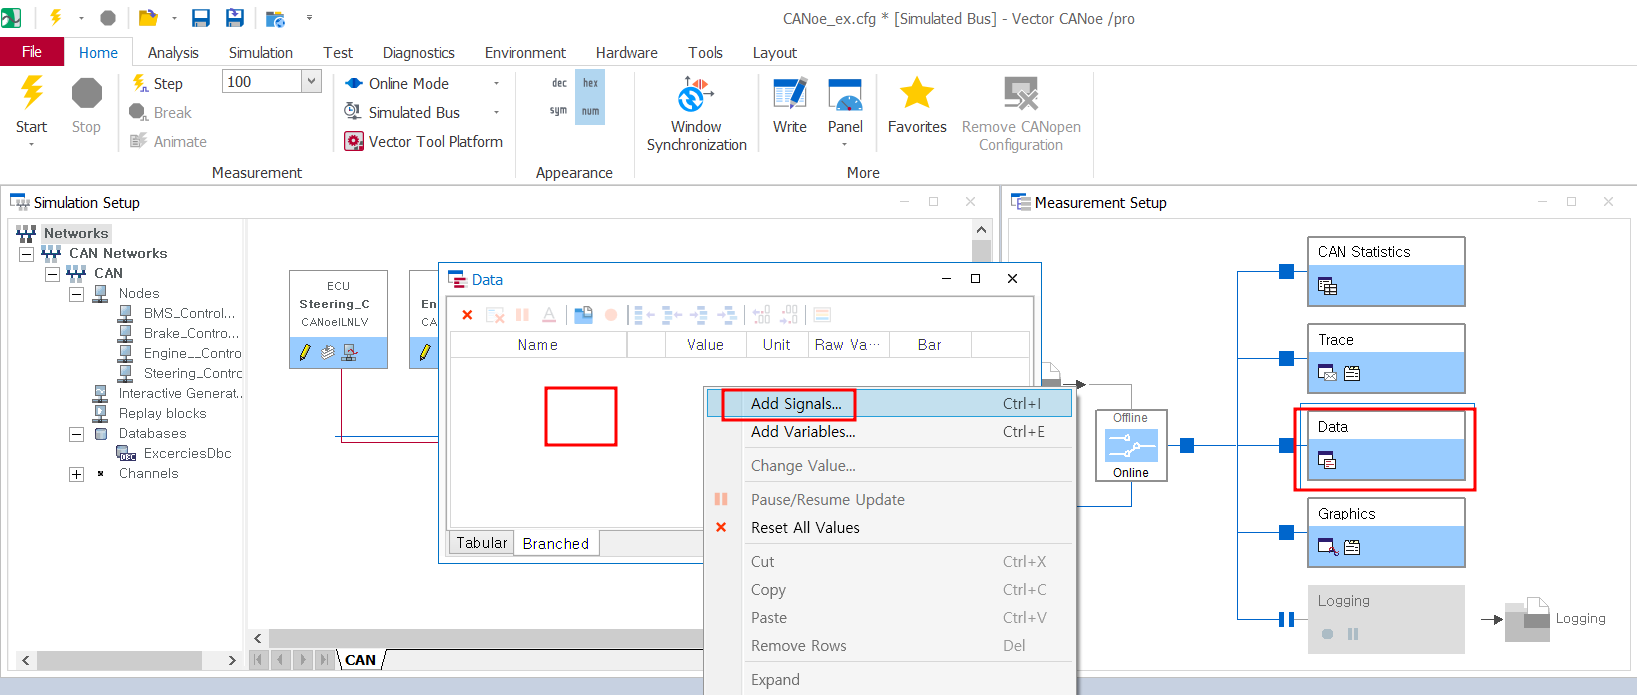Open the step value 100 dropdown
Screen dimensions: 1637x695
pos(312,82)
